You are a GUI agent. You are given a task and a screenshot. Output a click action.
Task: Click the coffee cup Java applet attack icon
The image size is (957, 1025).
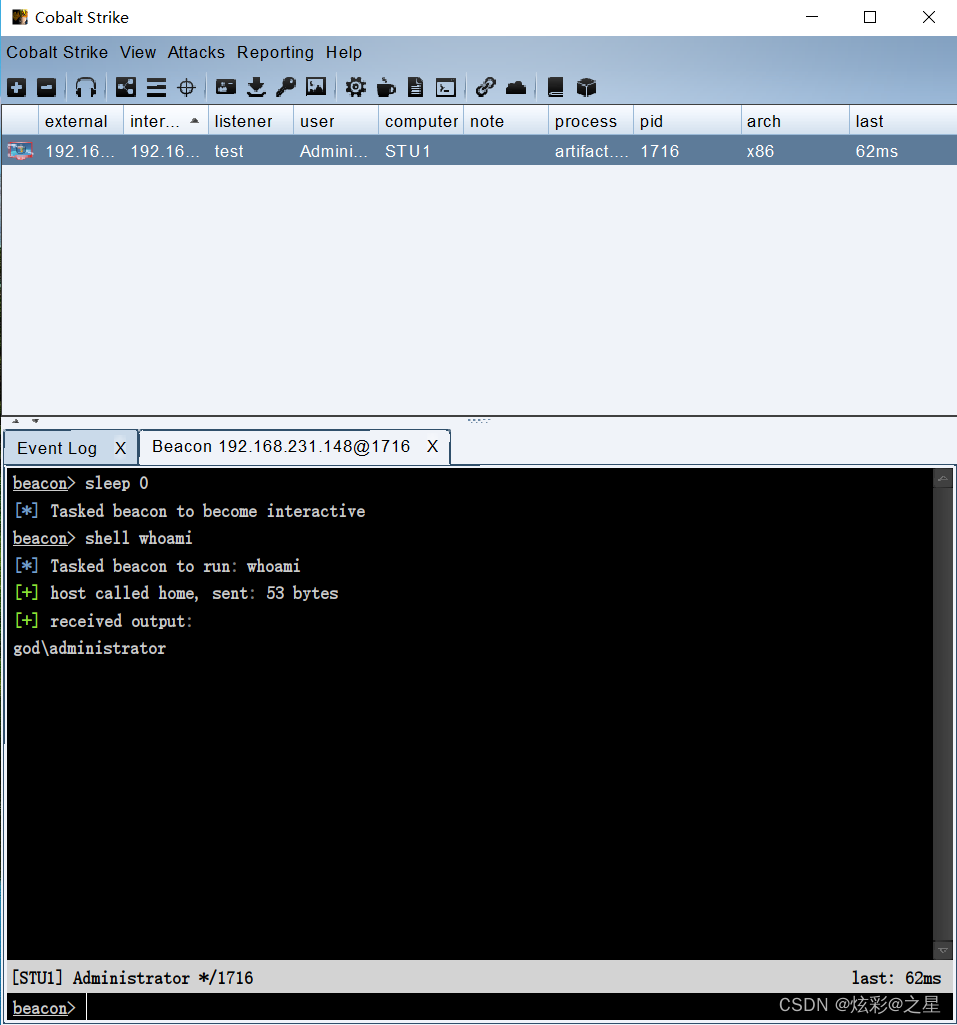pos(386,87)
